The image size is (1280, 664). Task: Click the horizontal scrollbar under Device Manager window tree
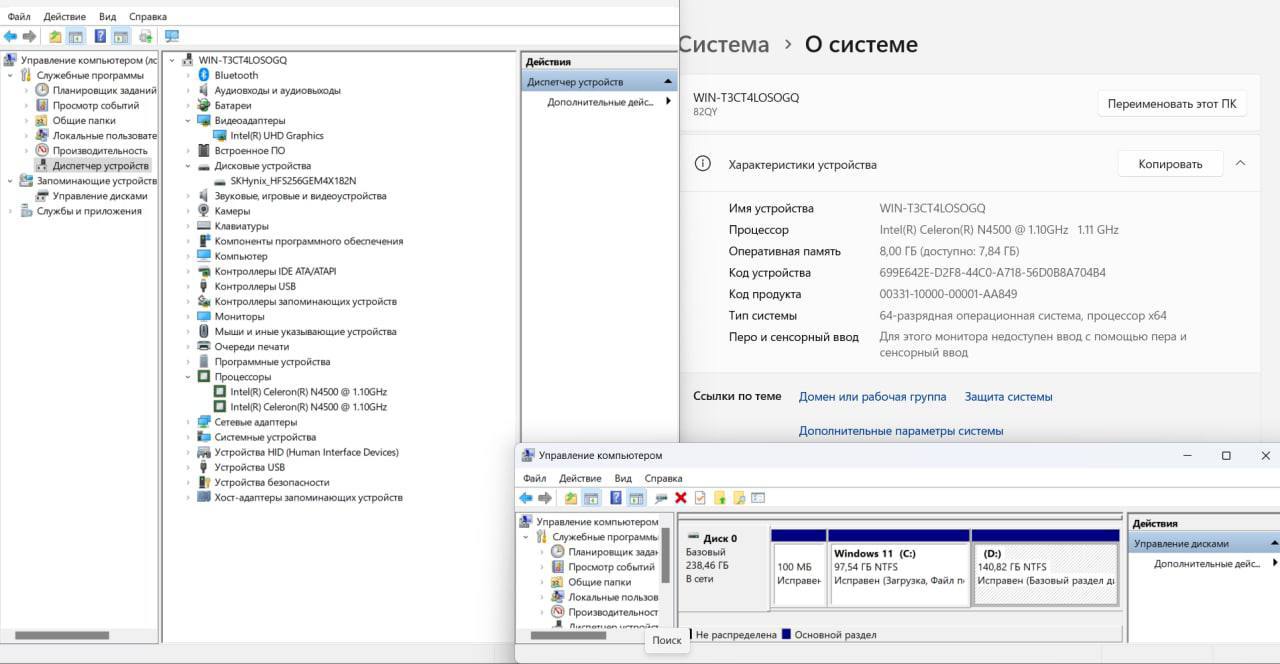(61, 635)
